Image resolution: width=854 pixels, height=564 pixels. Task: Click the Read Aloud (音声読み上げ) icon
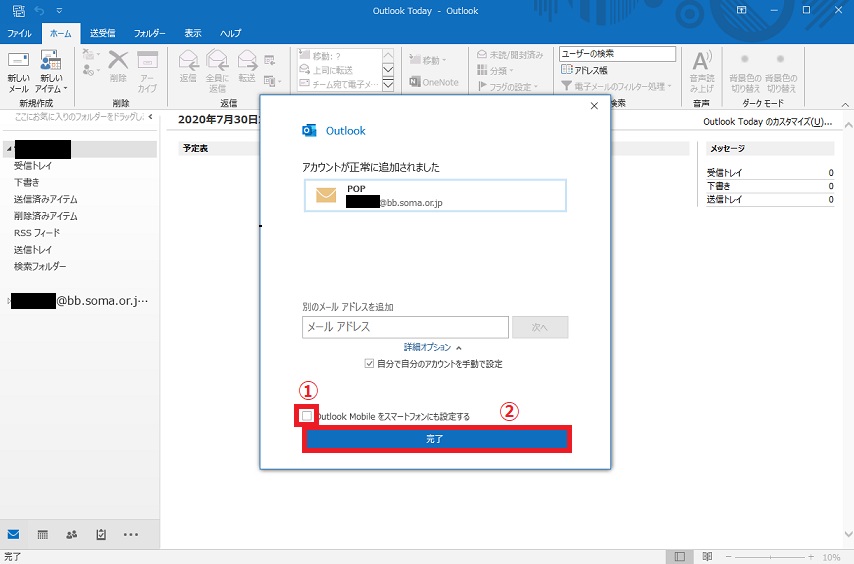pos(702,60)
